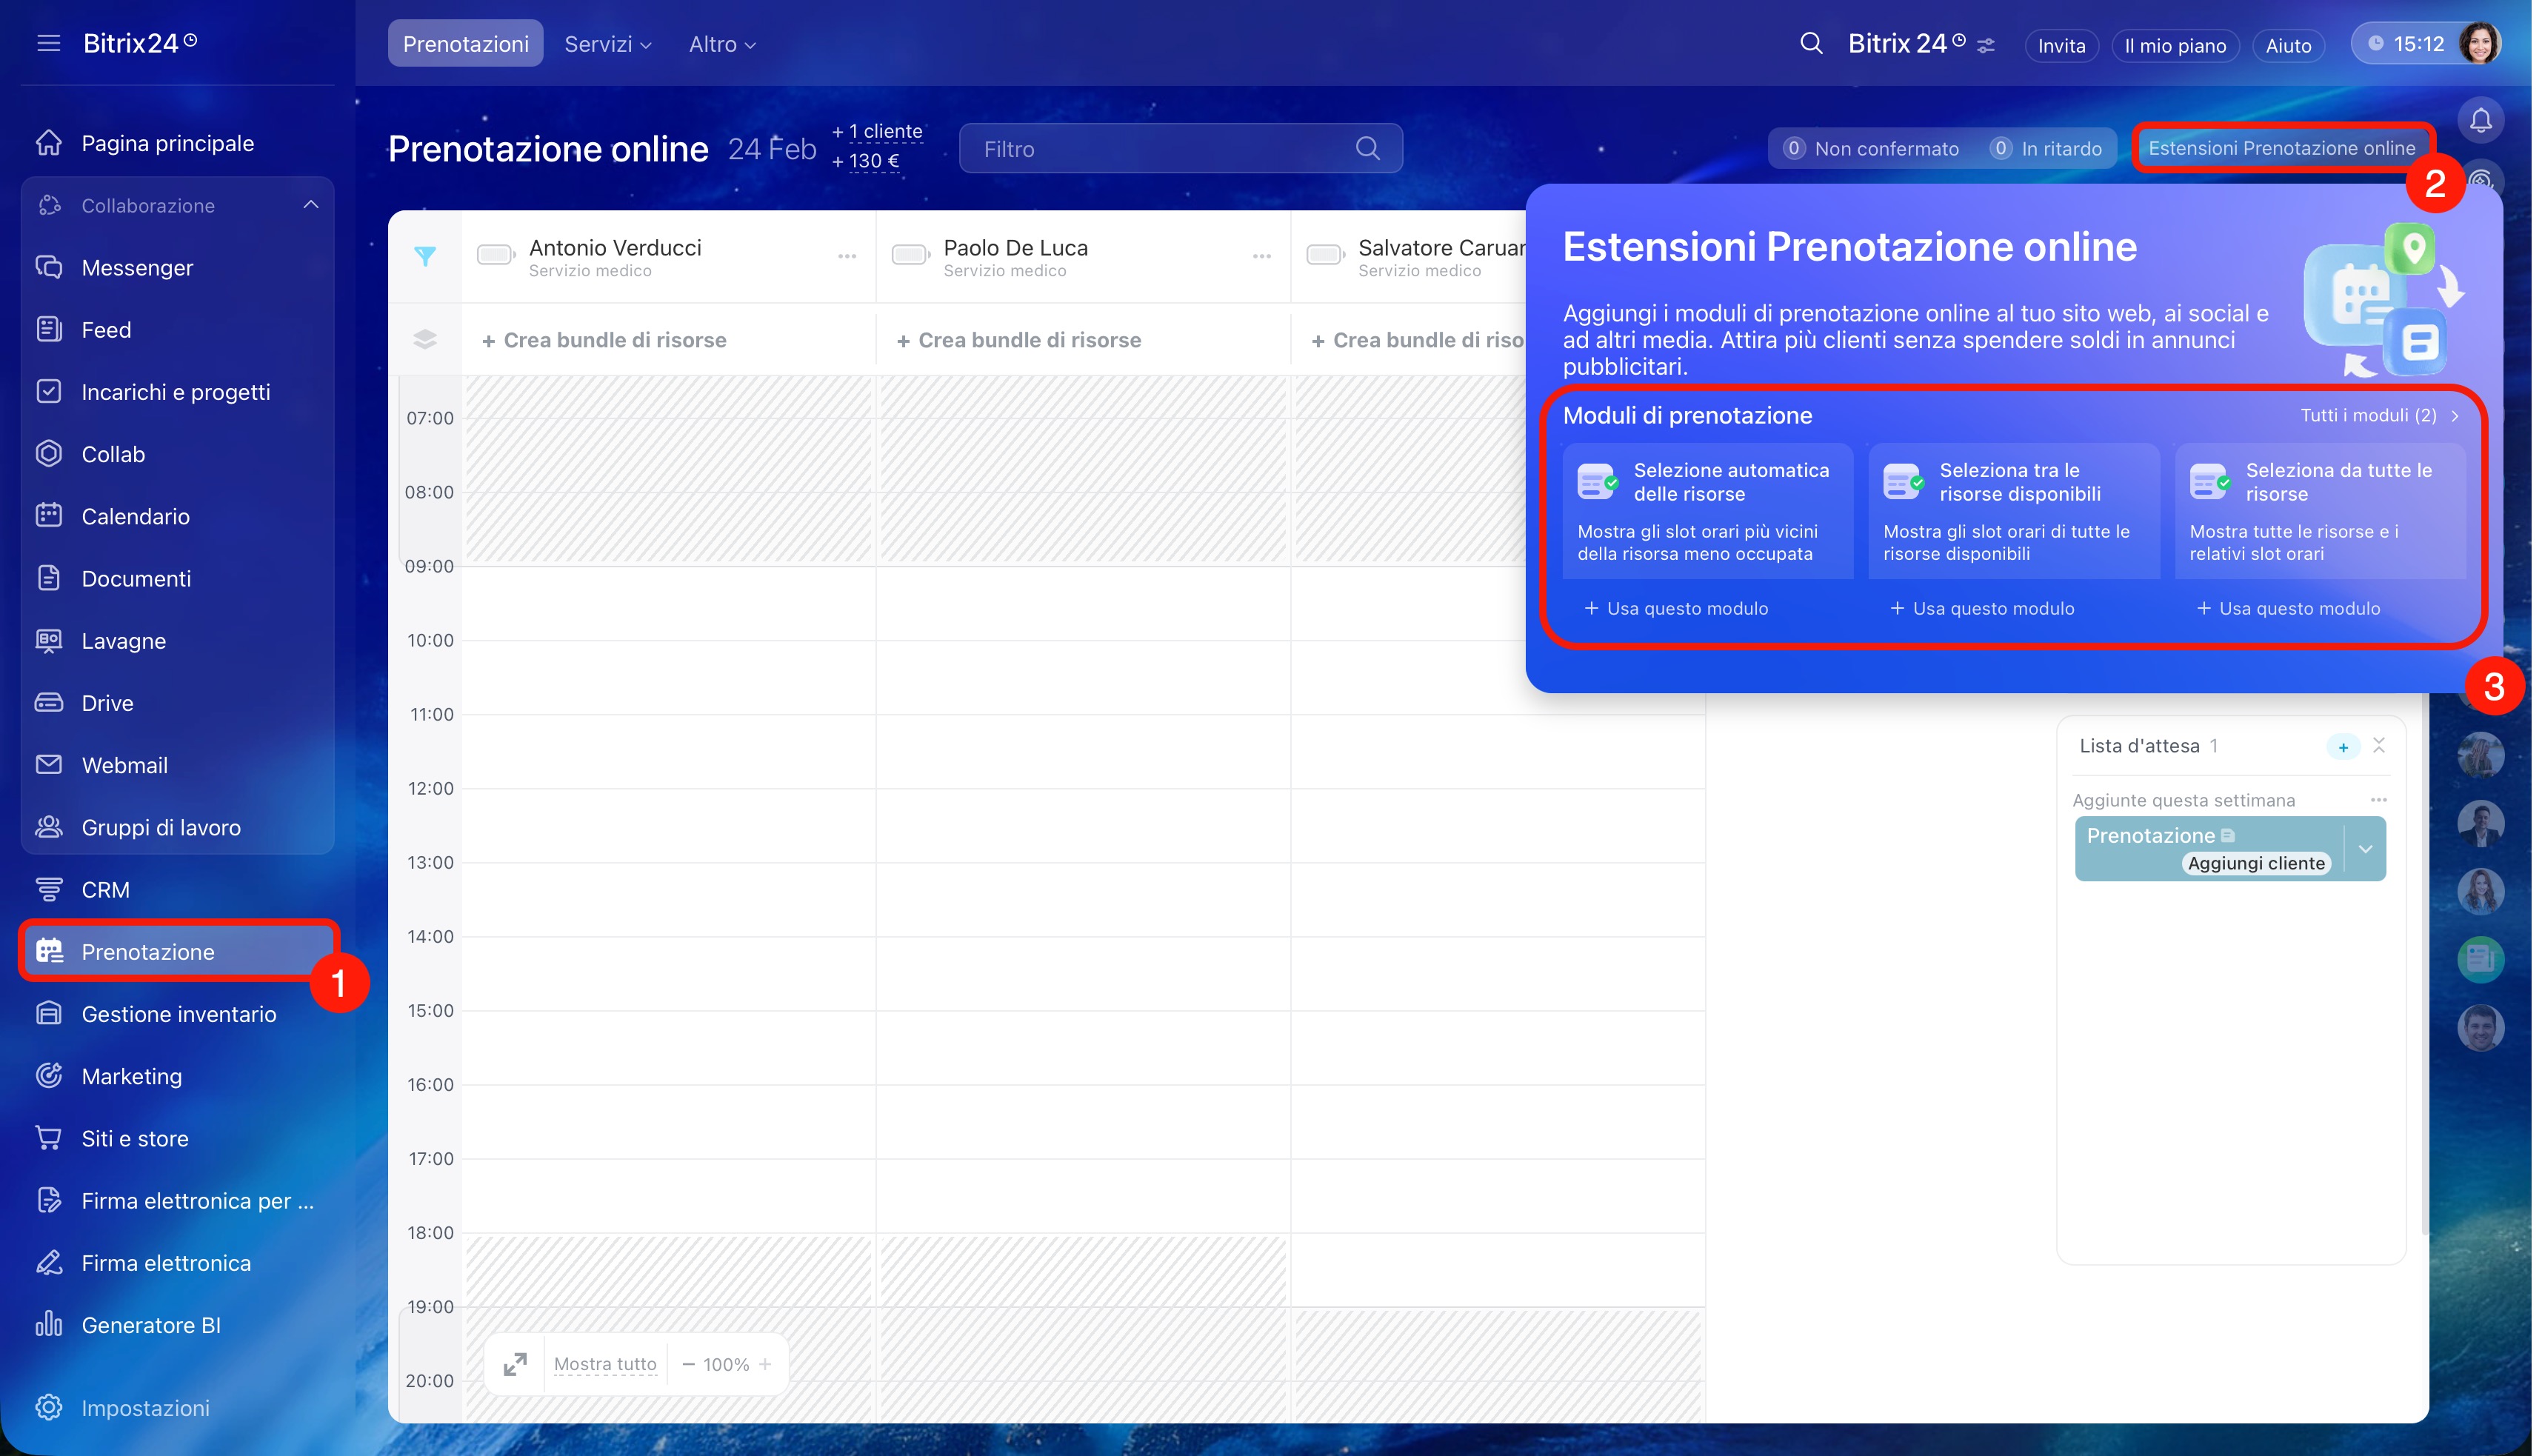Toggle Antonio Verducci resource switch
This screenshot has height=1456, width=2542.
pos(495,255)
